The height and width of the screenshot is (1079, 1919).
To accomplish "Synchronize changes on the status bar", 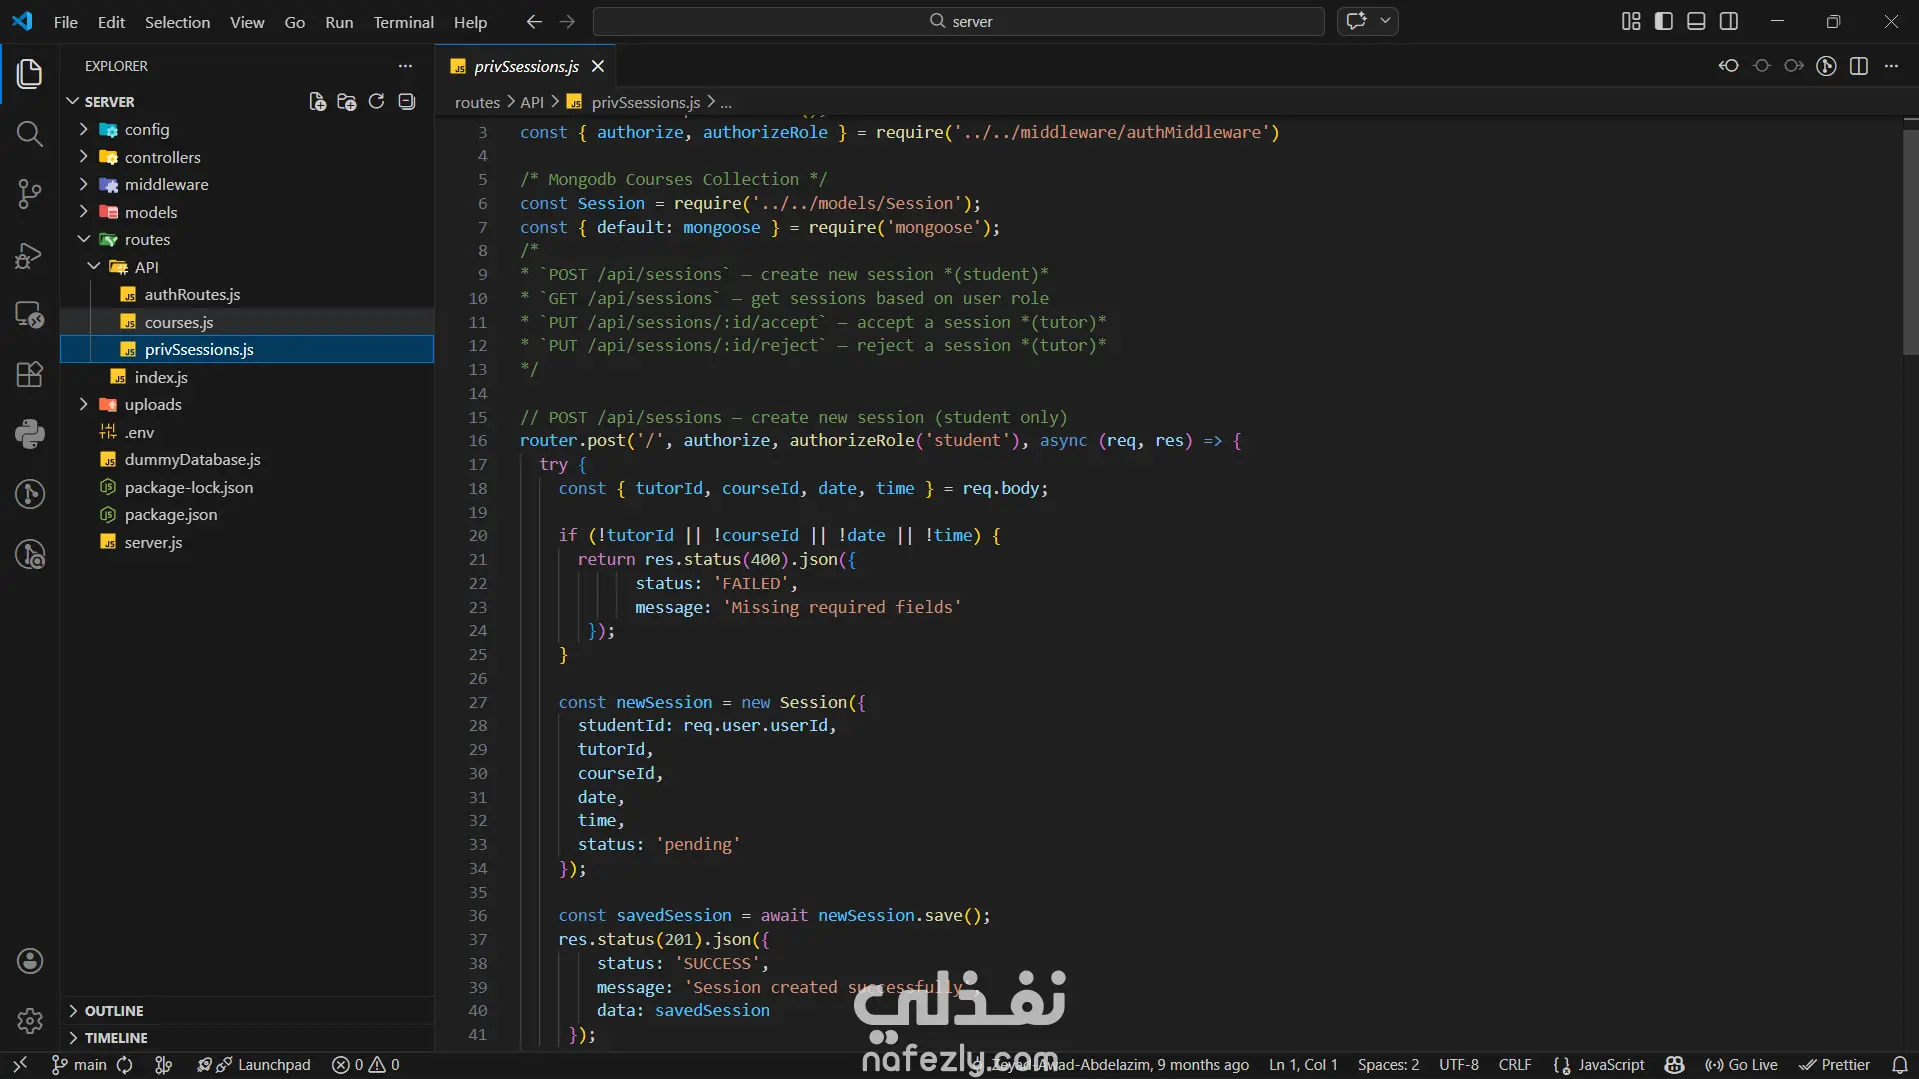I will point(125,1065).
